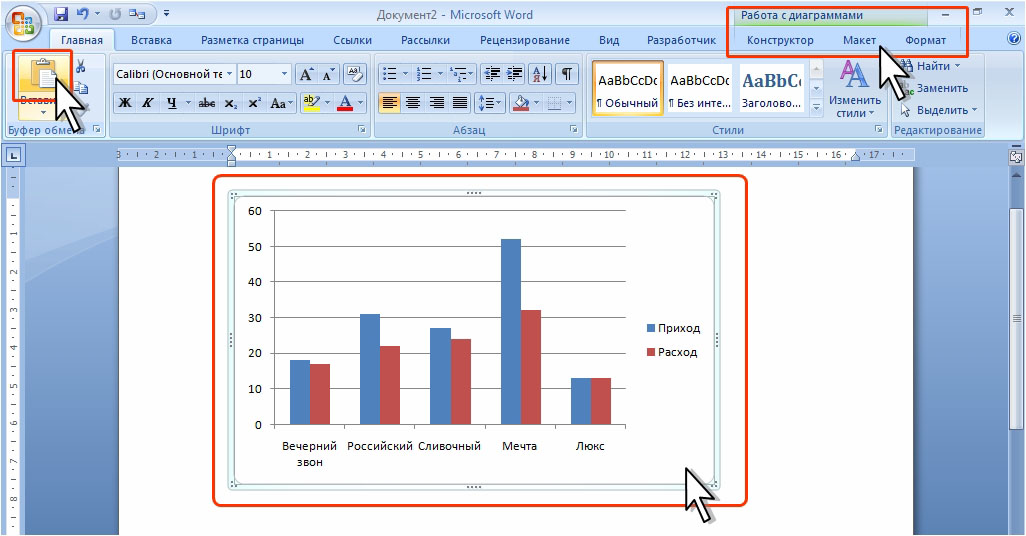Cut selection with the scissors icon

tap(80, 66)
